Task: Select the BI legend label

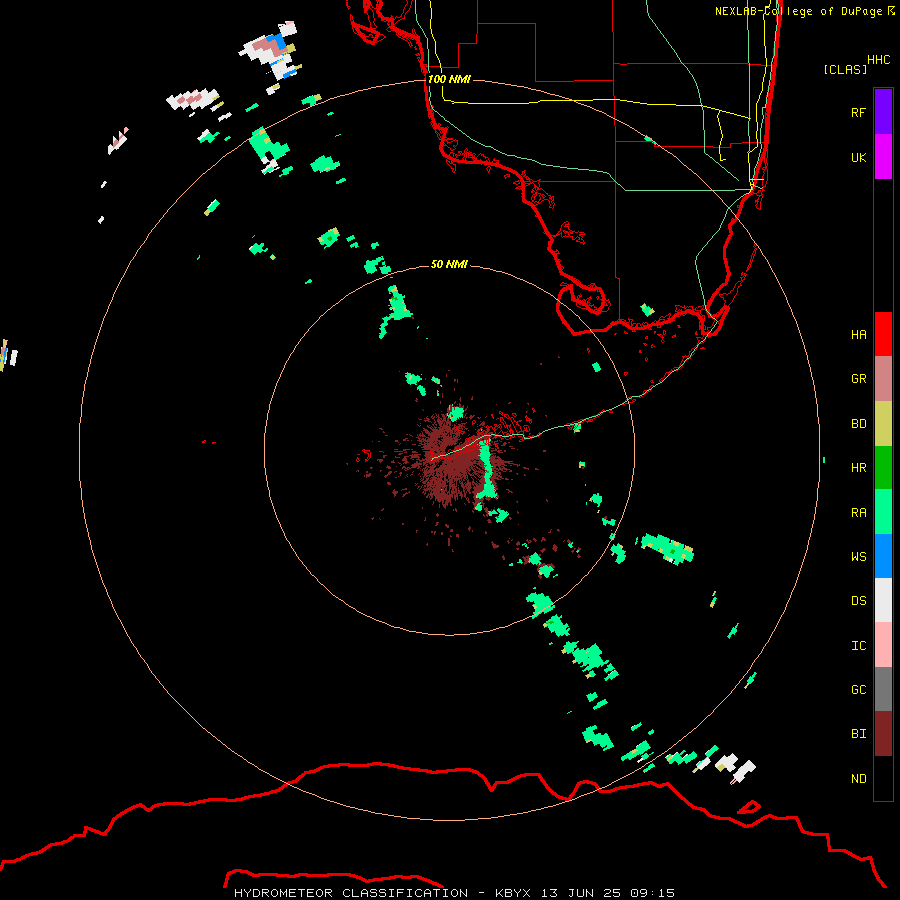Action: pyautogui.click(x=858, y=734)
